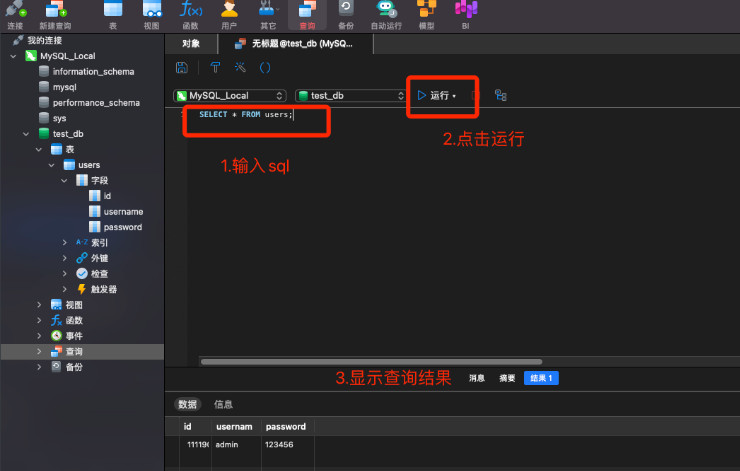740x471 pixels.
Task: Select the Result 1 tab
Action: (x=541, y=378)
